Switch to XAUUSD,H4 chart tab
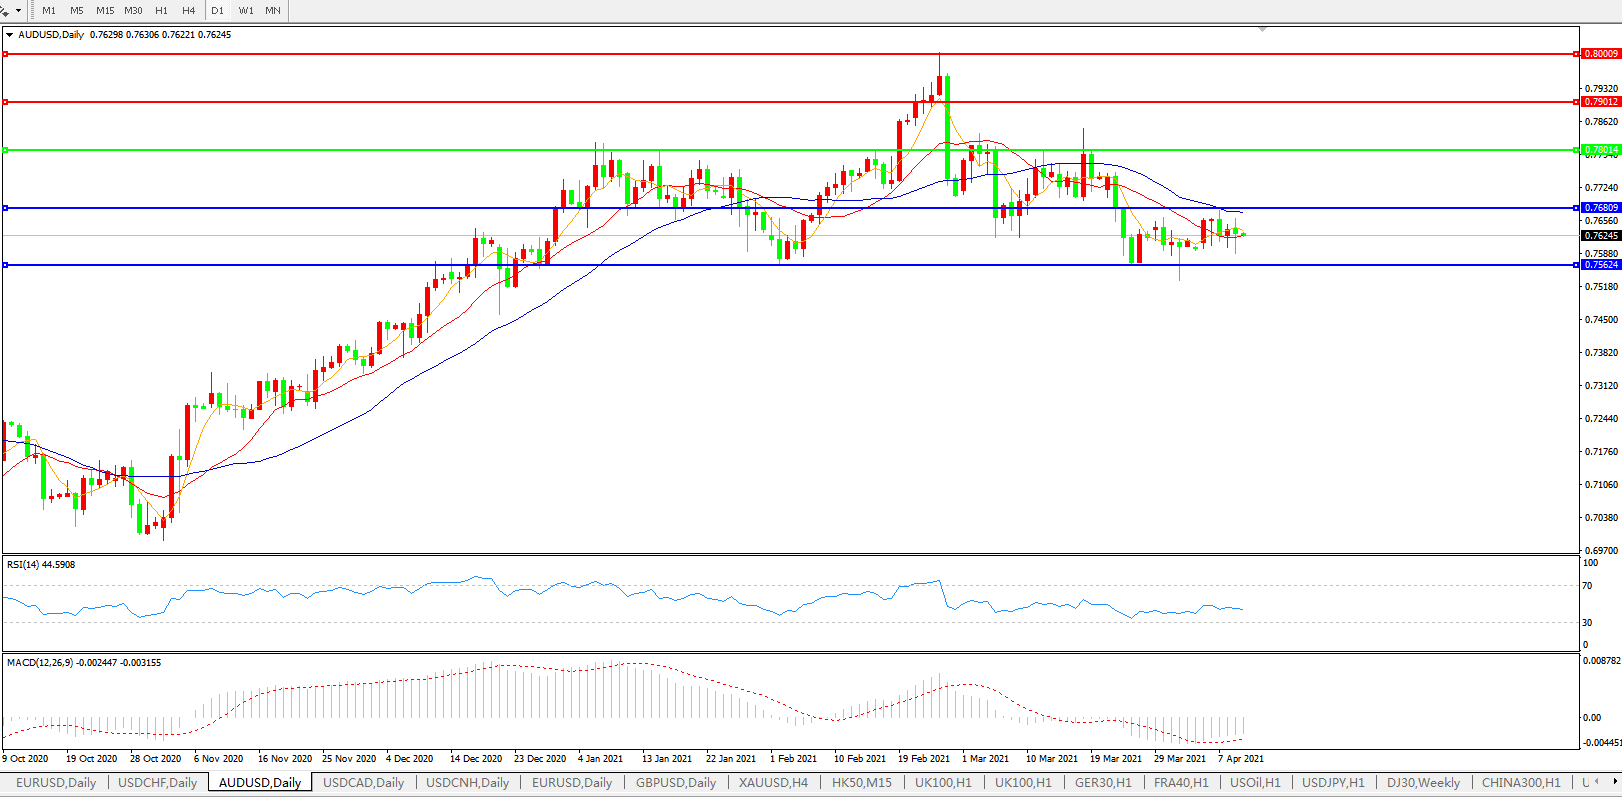Screen dimensions: 1622x797 pos(773,783)
